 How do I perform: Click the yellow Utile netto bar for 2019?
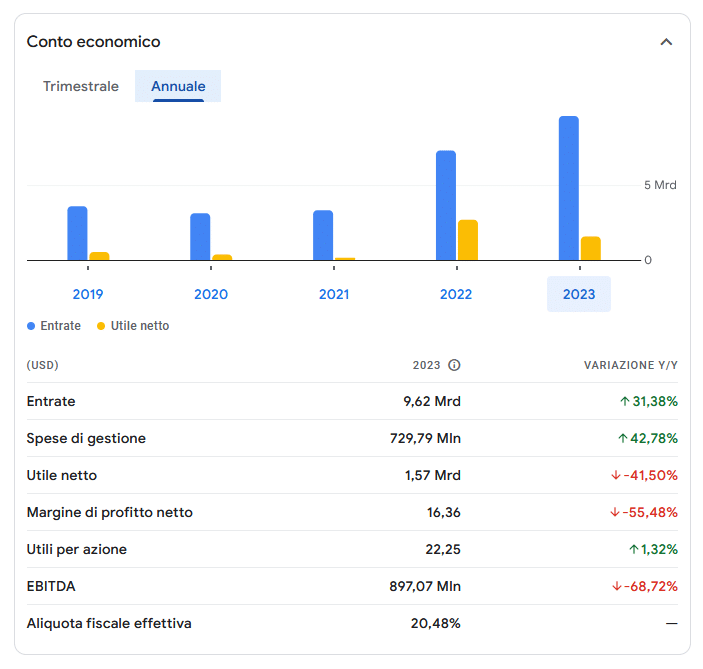point(99,256)
